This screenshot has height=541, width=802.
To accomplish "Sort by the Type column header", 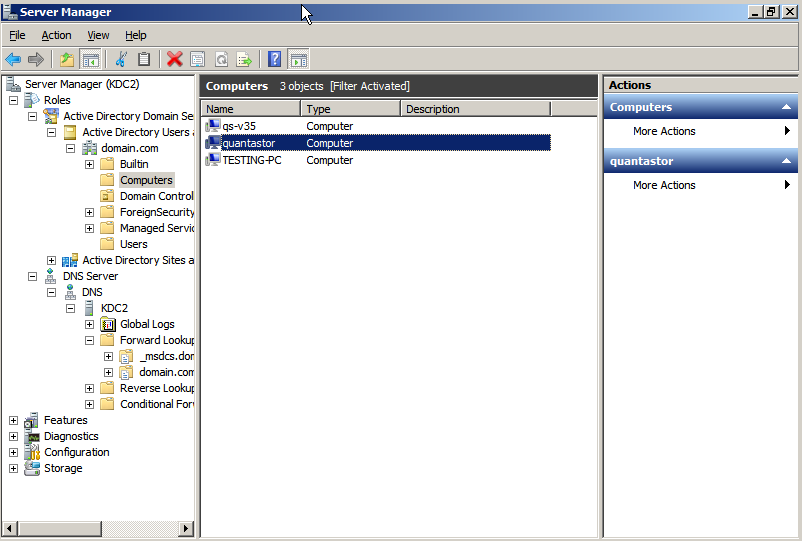I will [x=351, y=109].
